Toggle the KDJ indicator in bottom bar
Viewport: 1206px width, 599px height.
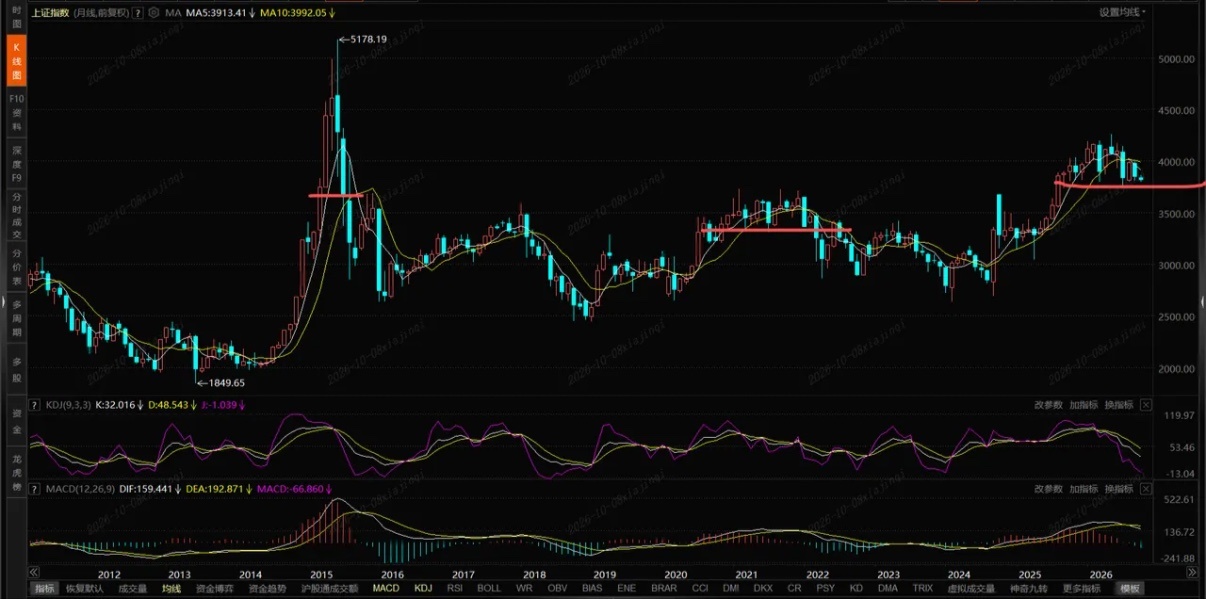(423, 588)
